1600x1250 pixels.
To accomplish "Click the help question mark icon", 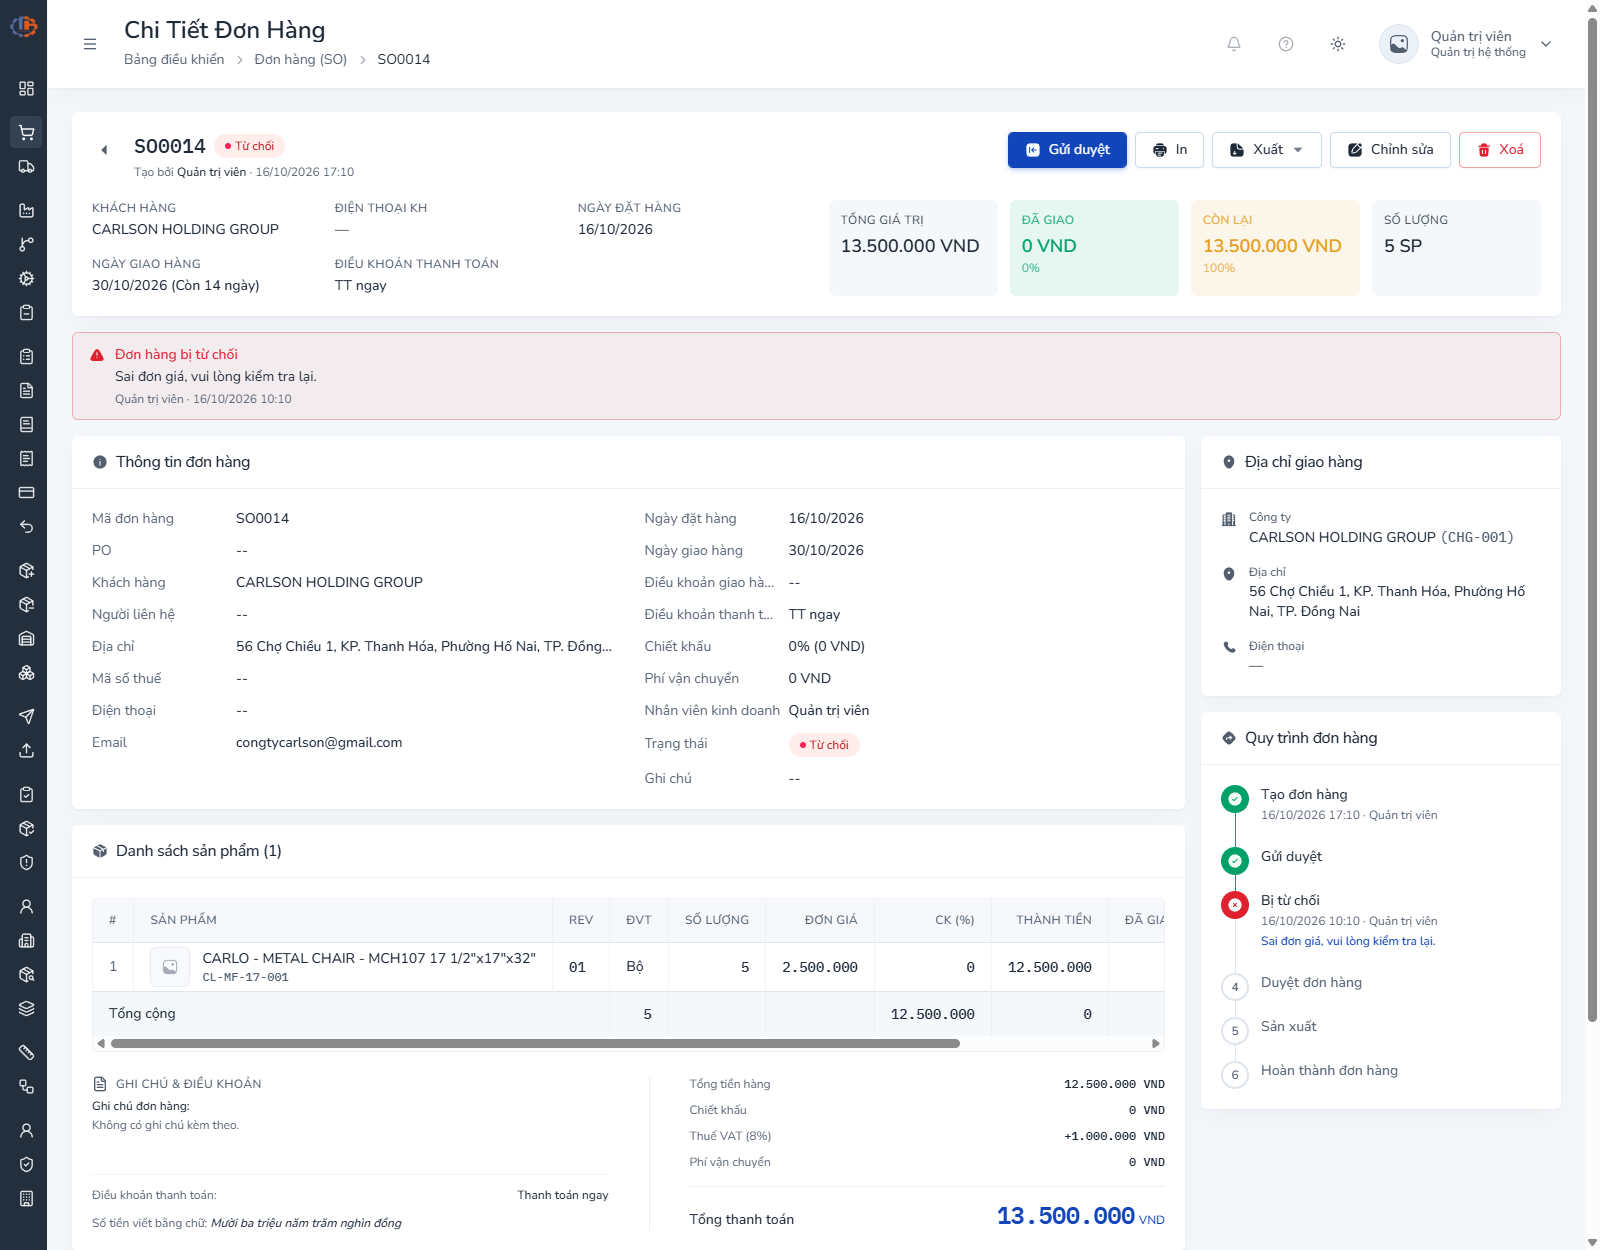I will click(1286, 44).
